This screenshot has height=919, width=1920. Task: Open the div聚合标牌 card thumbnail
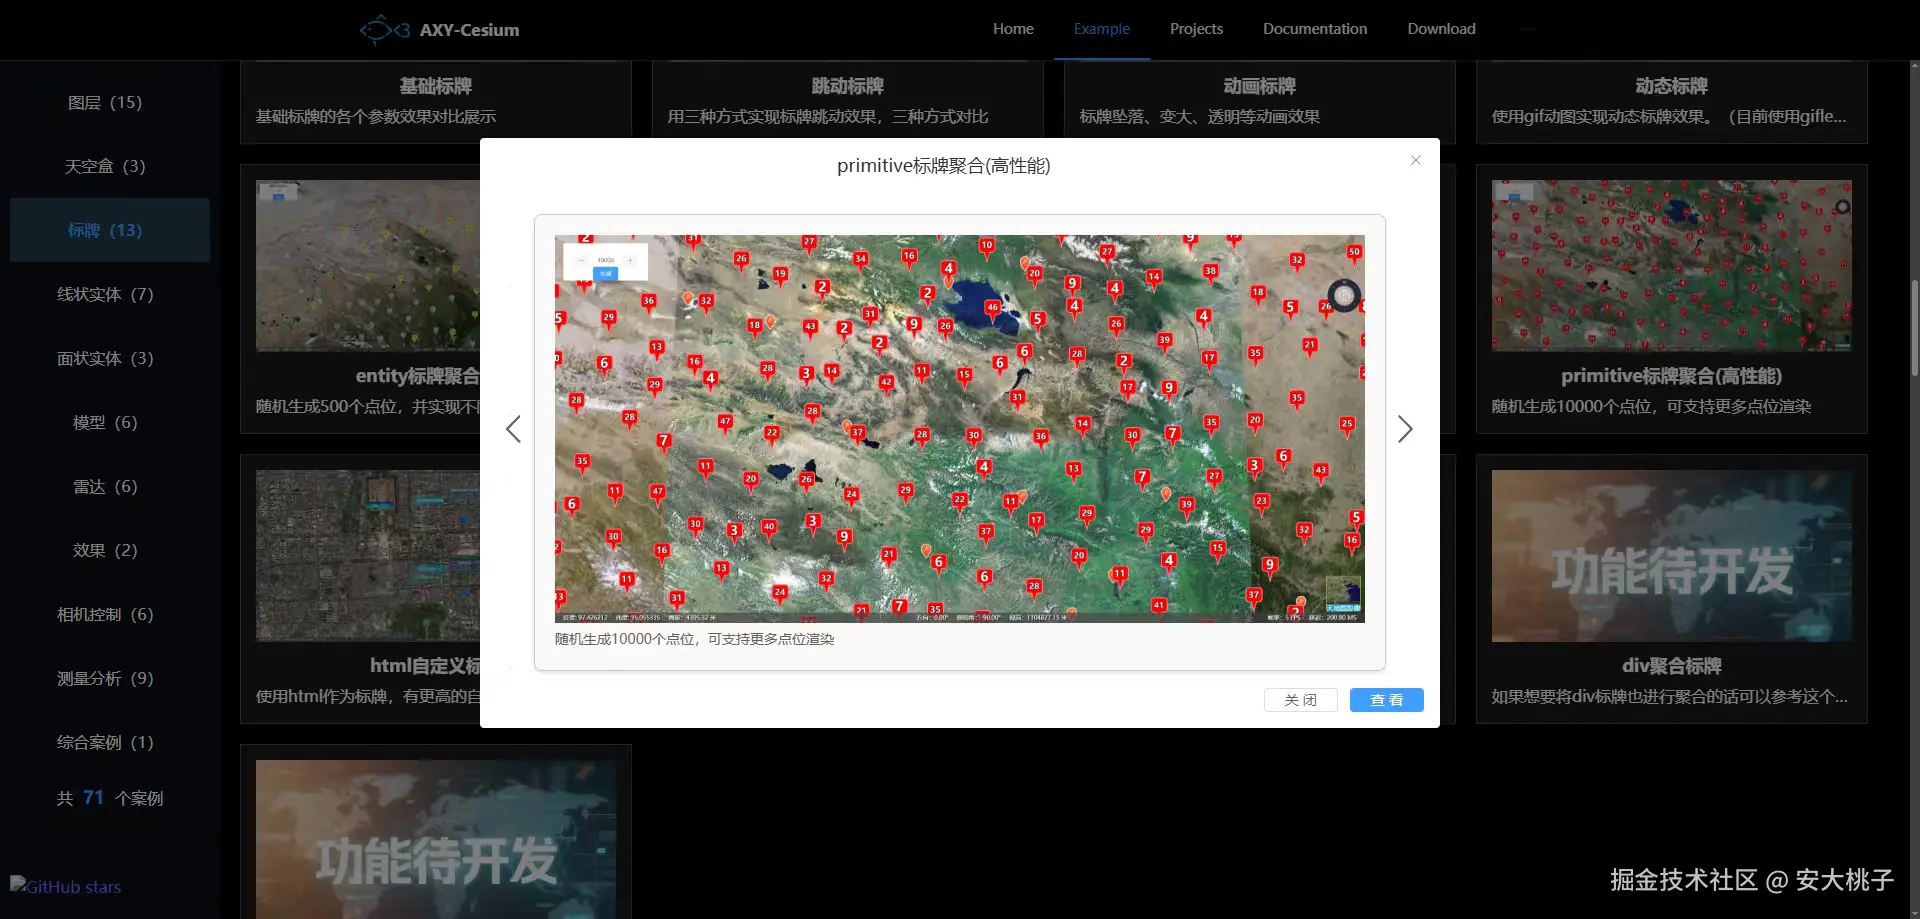(1671, 556)
